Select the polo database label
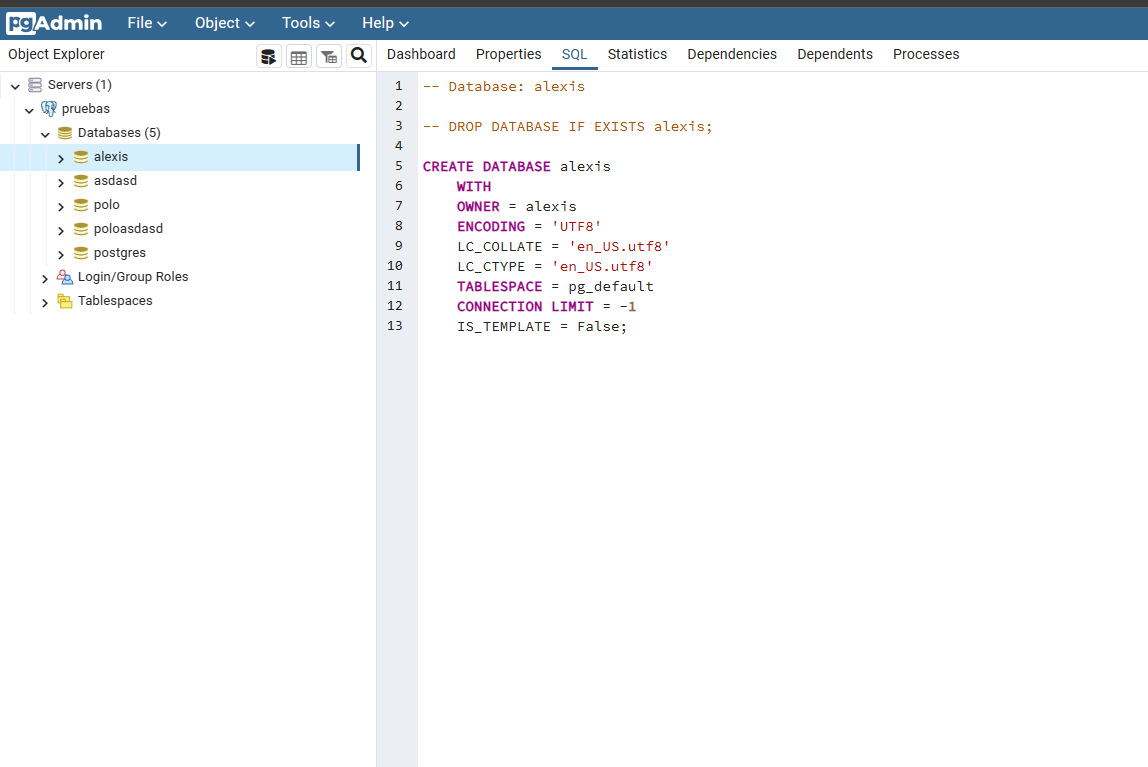1148x767 pixels. point(106,205)
